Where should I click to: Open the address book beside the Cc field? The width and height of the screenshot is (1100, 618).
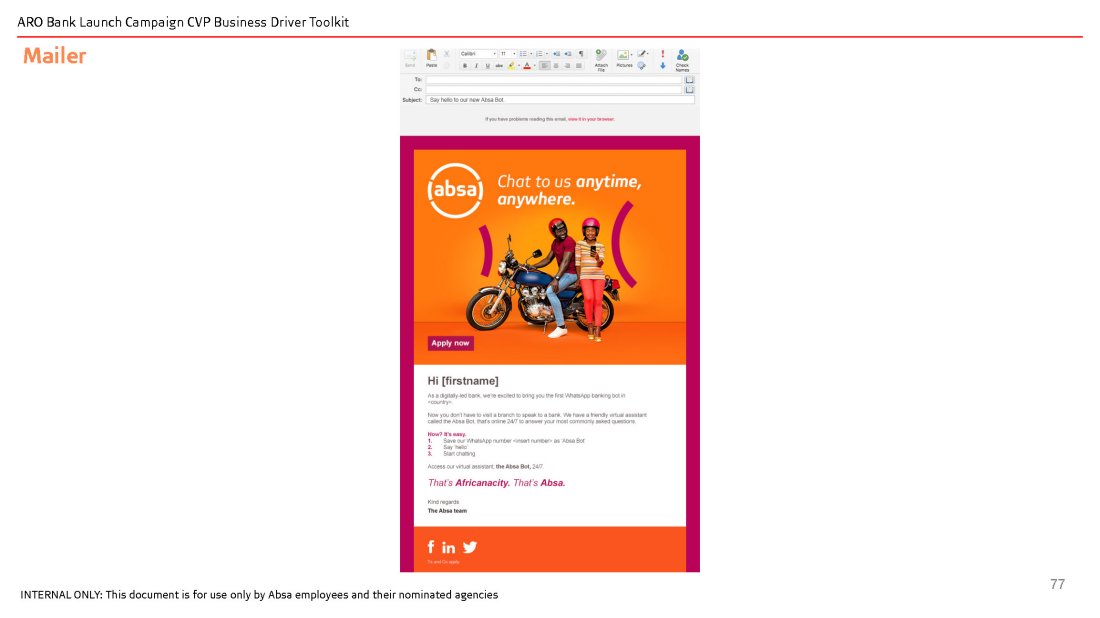(x=690, y=90)
